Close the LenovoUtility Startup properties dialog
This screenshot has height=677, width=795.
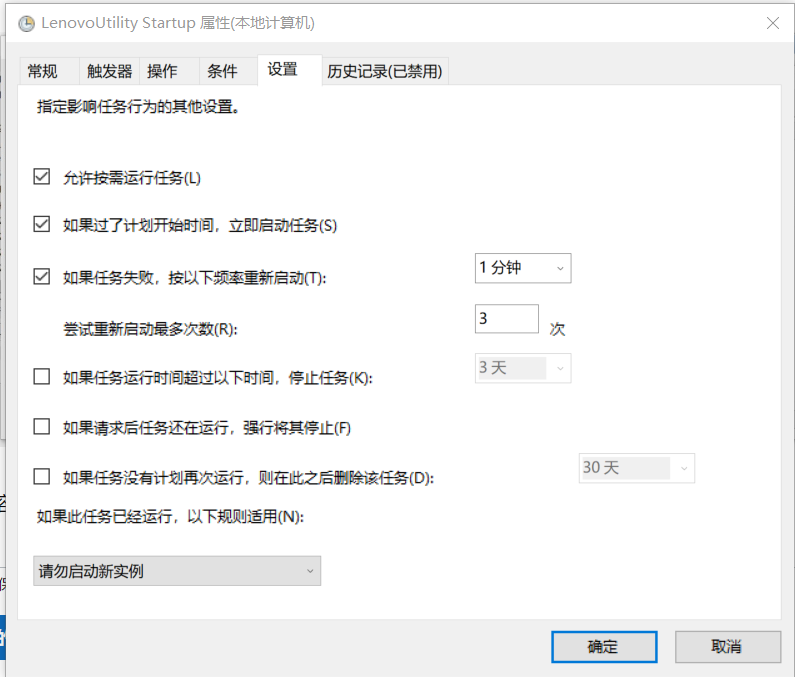click(x=773, y=23)
